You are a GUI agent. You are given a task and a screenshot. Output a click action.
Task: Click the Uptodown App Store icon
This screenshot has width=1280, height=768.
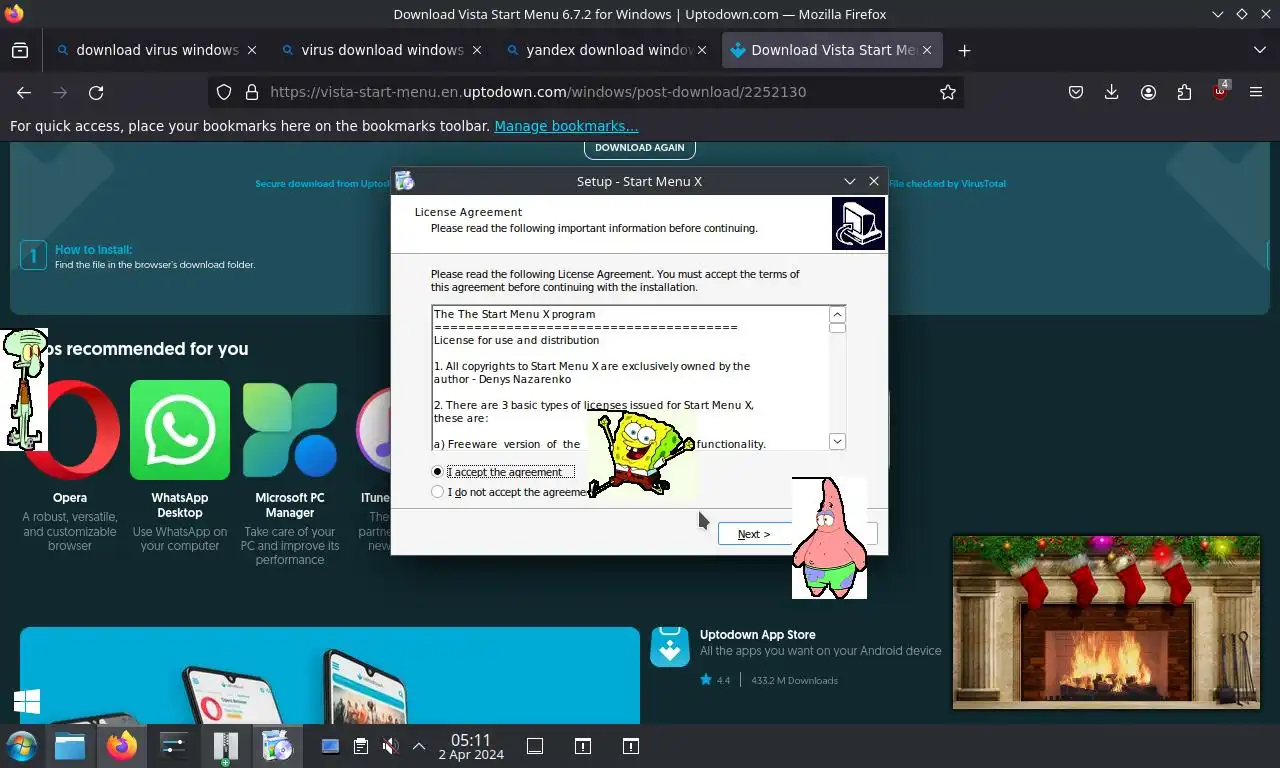[x=670, y=646]
